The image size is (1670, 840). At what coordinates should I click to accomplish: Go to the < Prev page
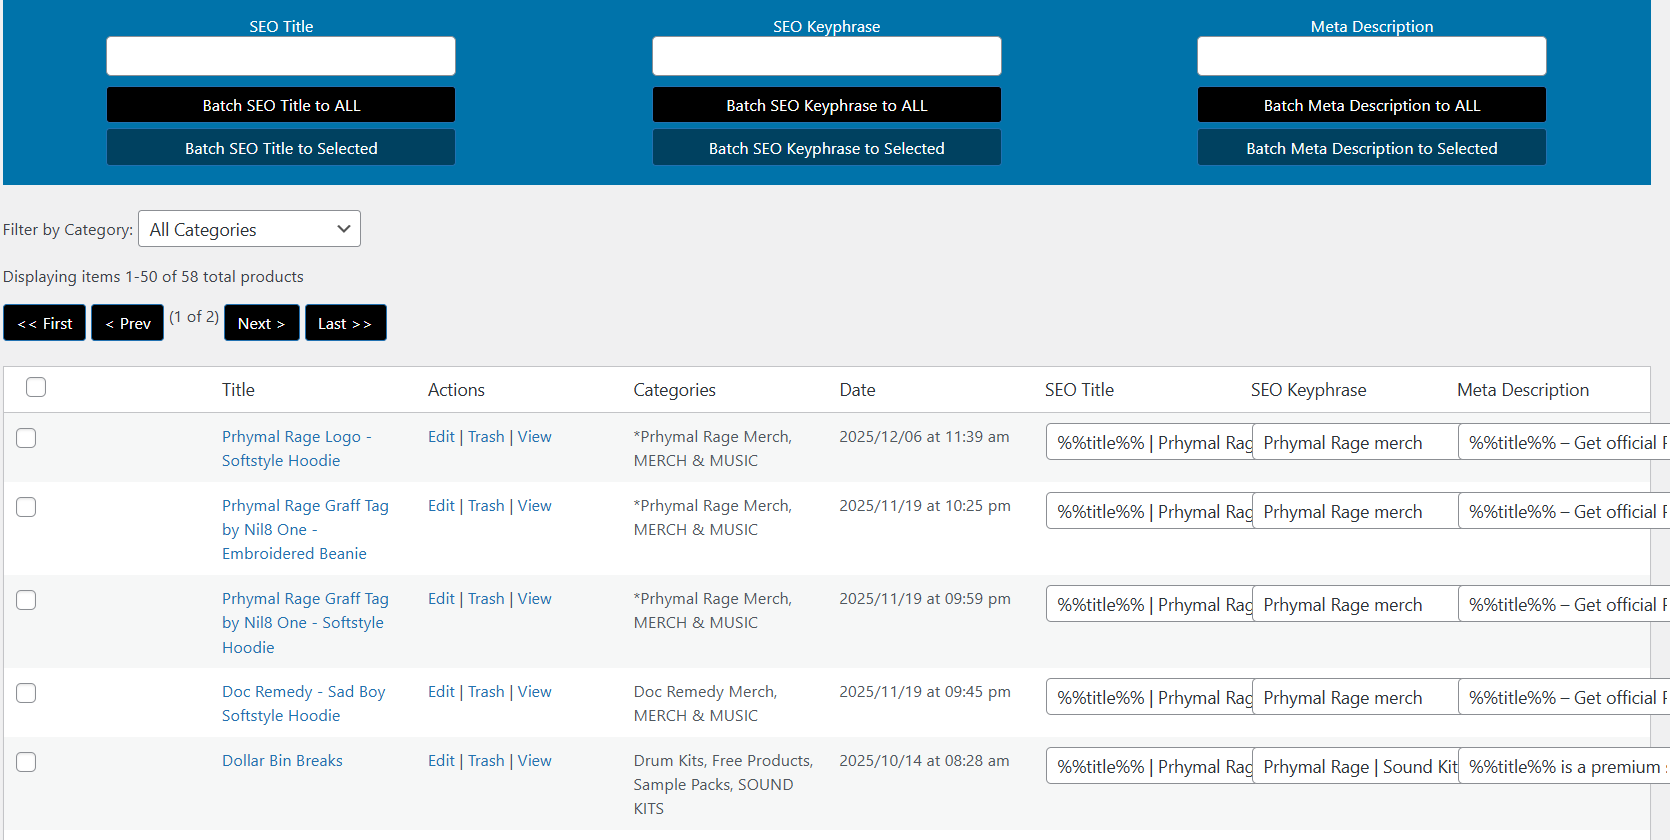(x=128, y=323)
